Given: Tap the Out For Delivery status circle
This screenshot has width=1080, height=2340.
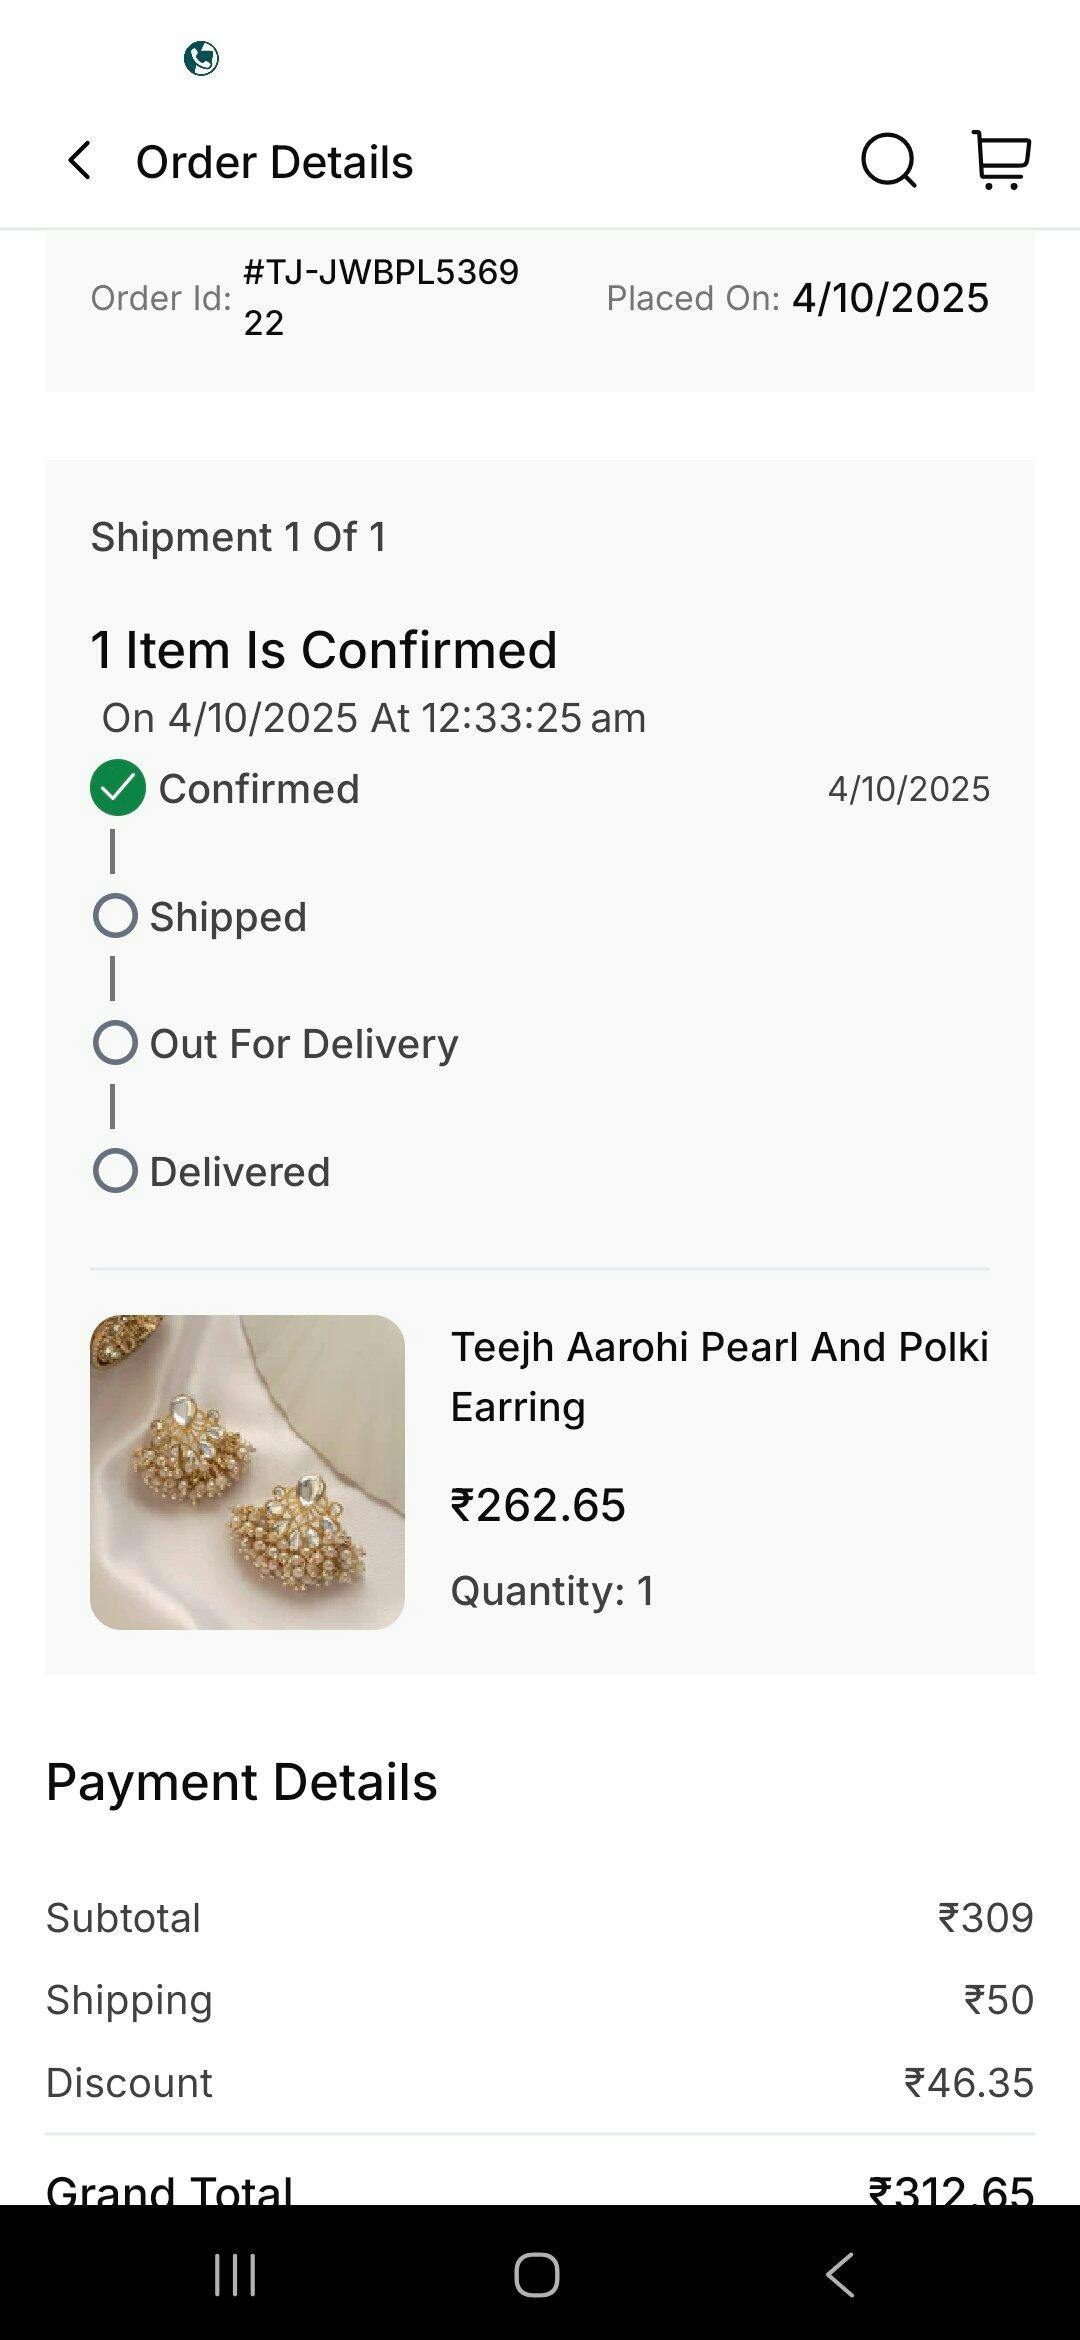Looking at the screenshot, I should [x=115, y=1043].
